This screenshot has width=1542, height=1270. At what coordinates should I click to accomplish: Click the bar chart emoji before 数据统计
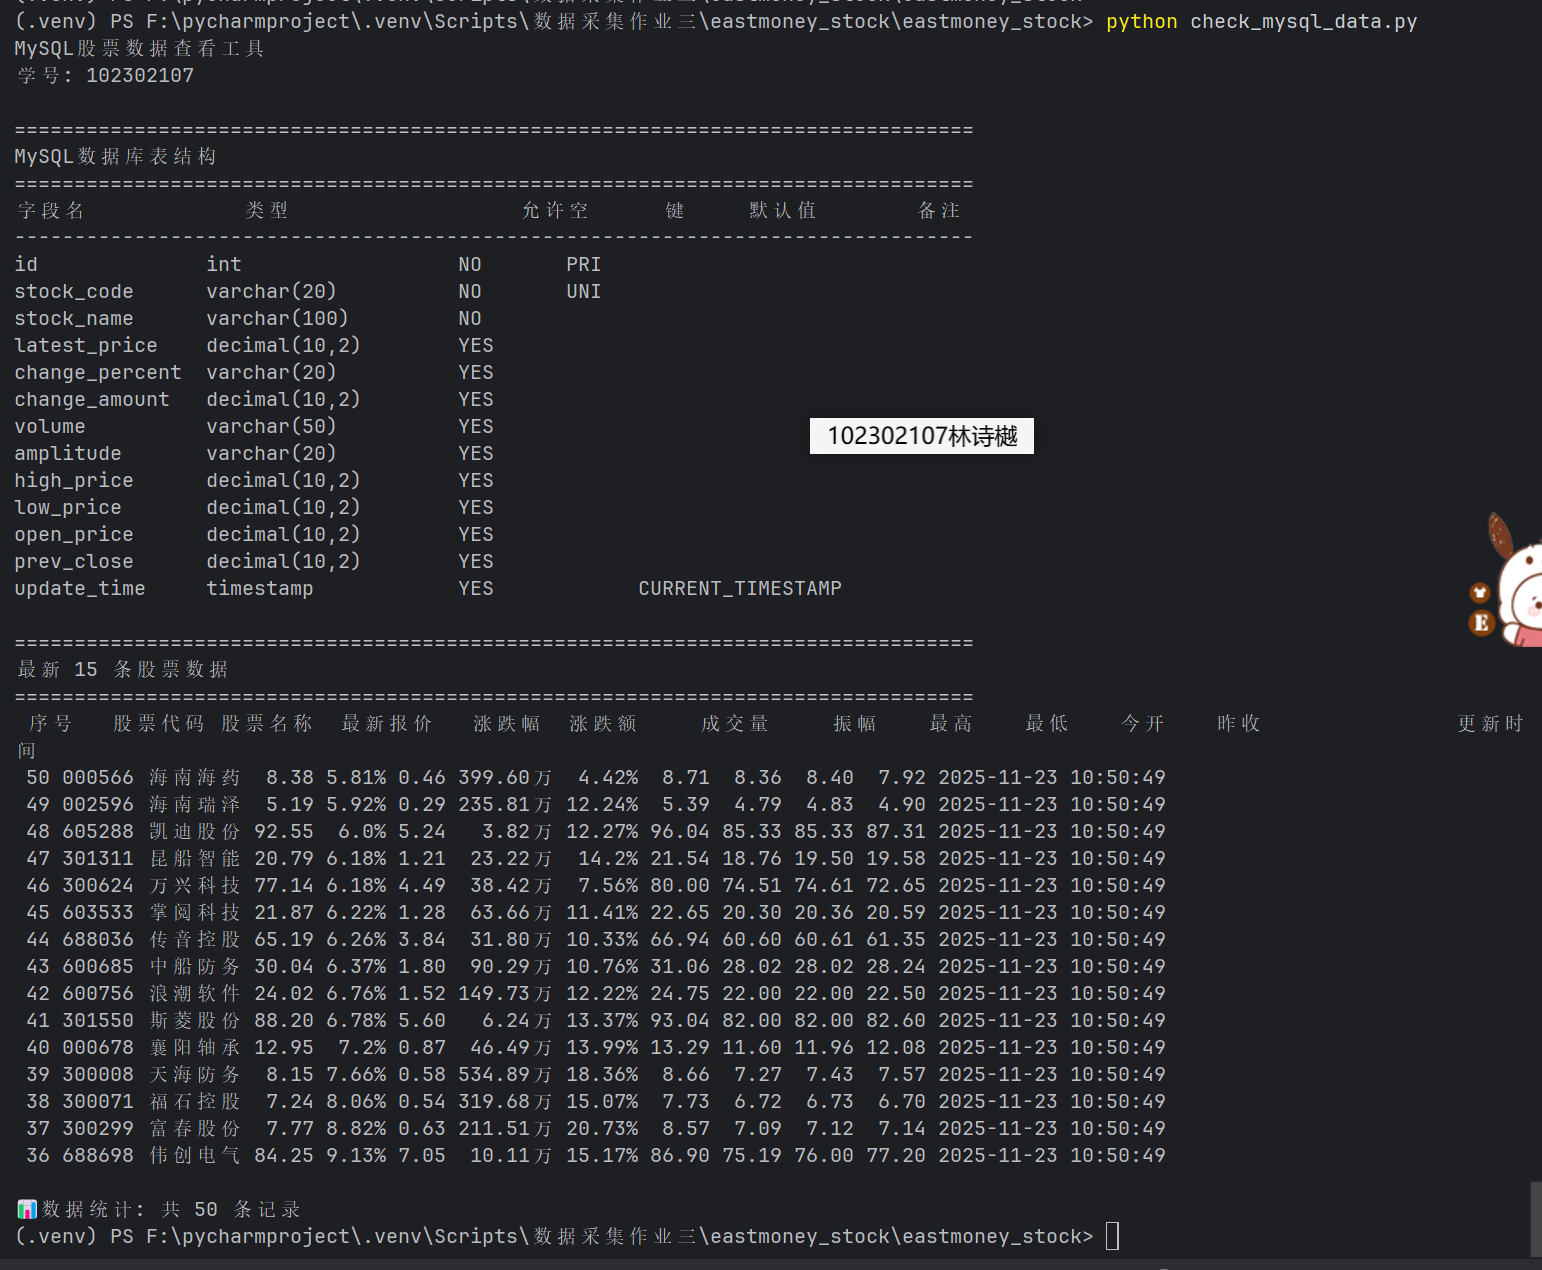[27, 1209]
